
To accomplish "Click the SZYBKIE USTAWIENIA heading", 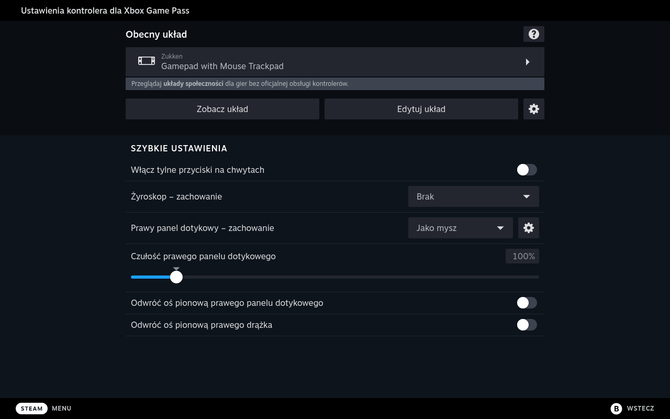I will coord(179,148).
